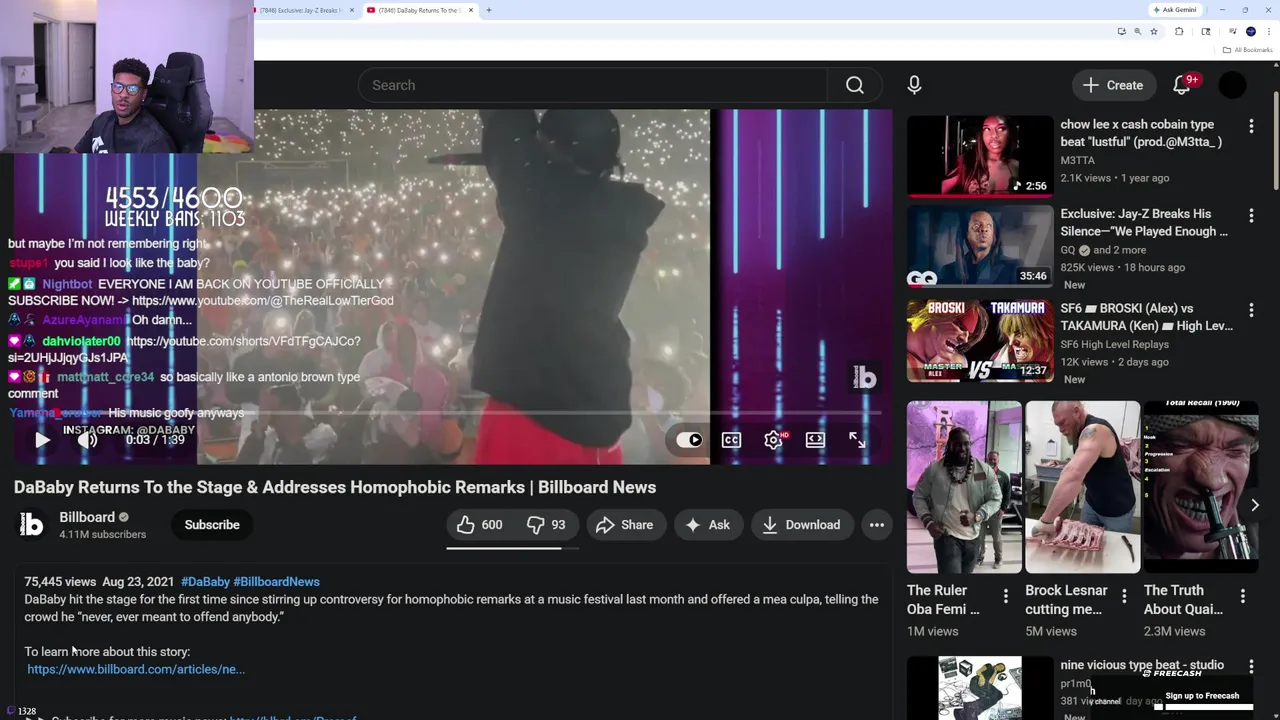1280x720 pixels.
Task: Open a new browser tab
Action: click(x=488, y=10)
